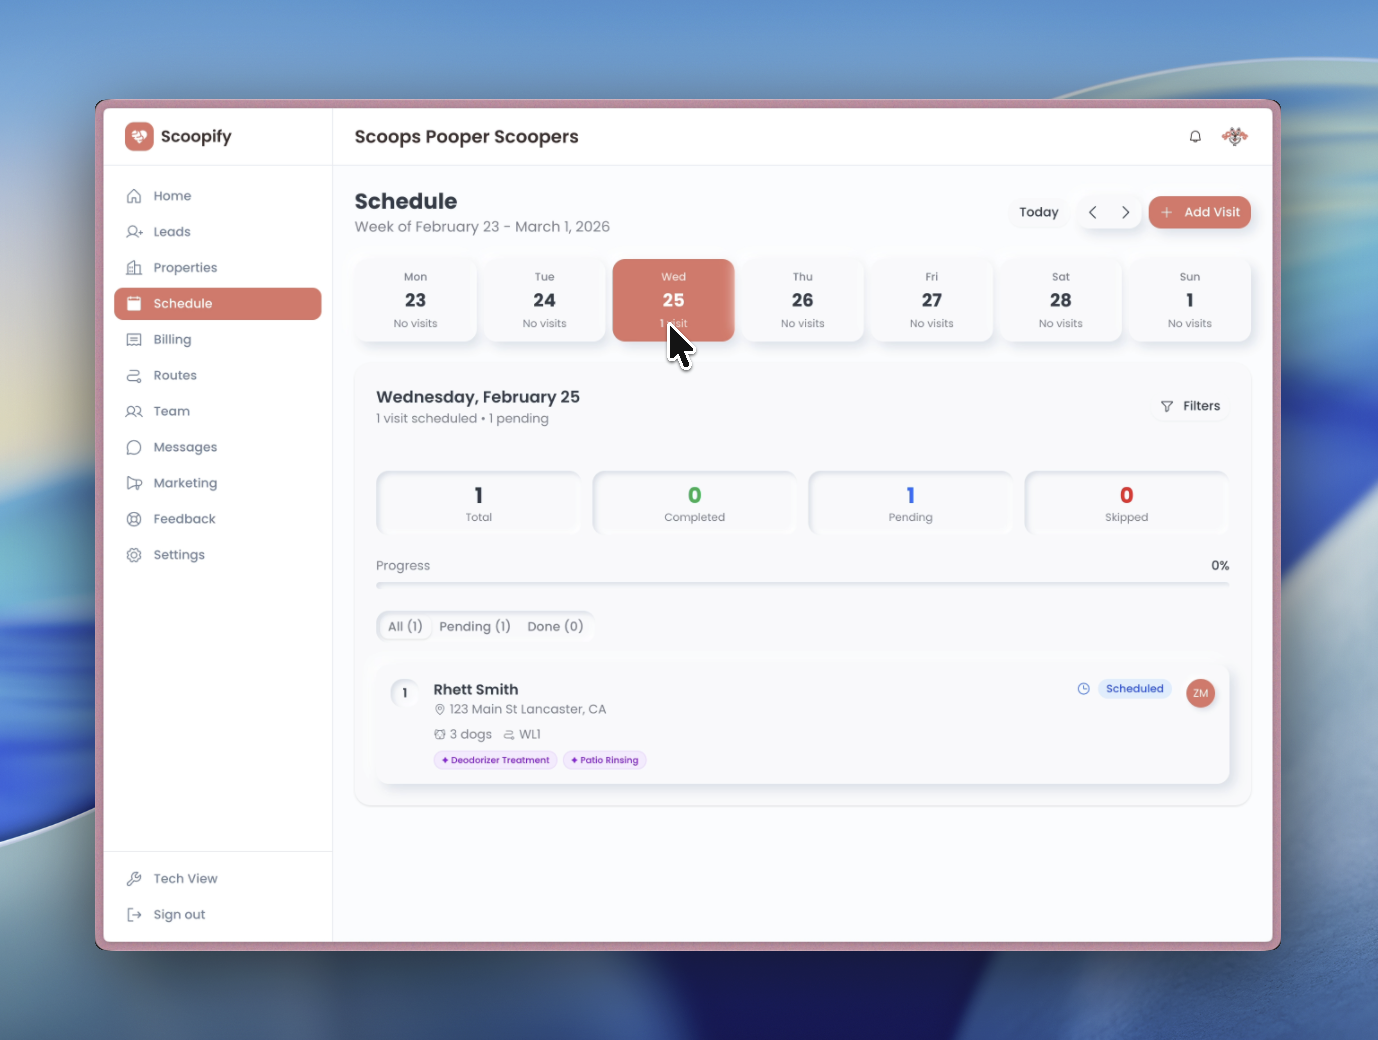Open the Filters dropdown

click(x=1190, y=406)
